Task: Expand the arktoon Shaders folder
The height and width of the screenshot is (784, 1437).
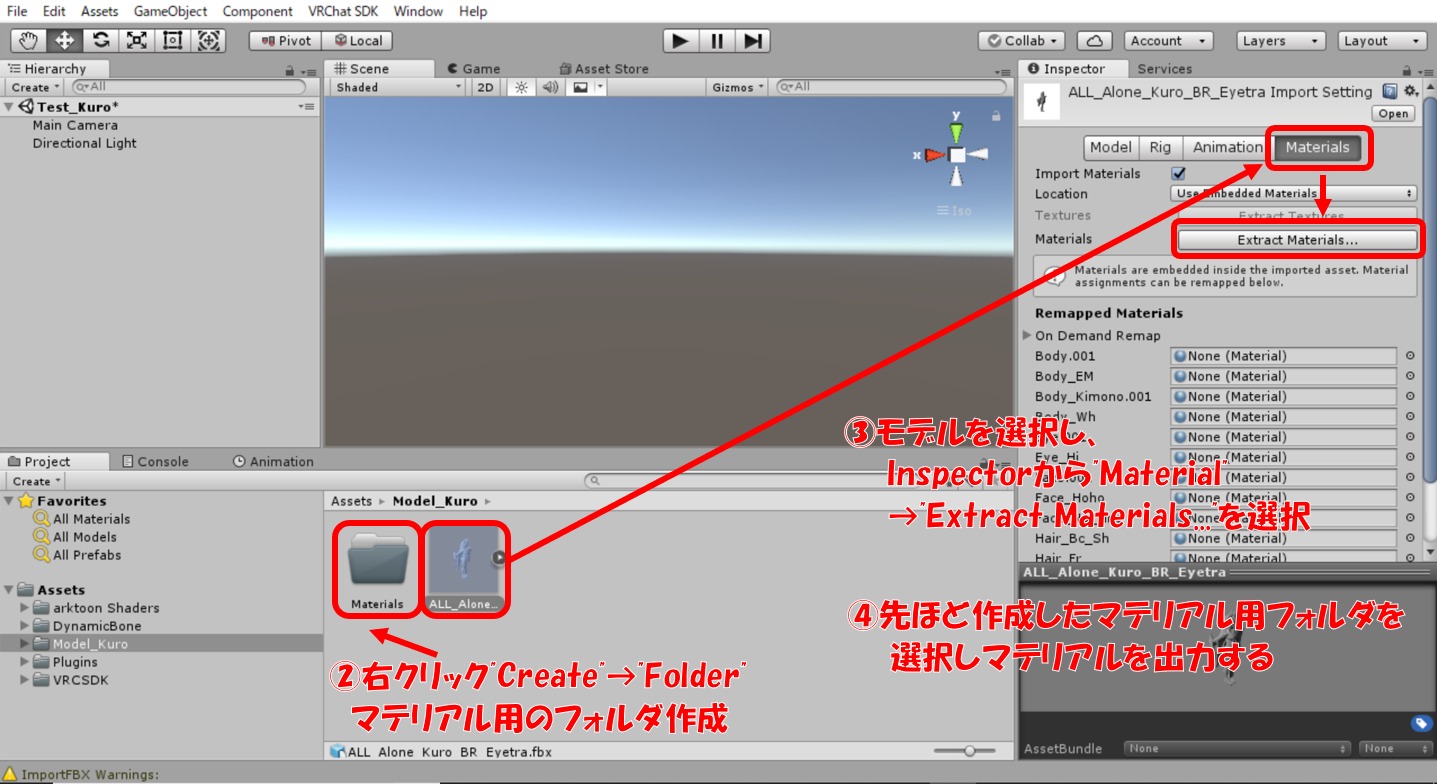Action: [x=26, y=608]
